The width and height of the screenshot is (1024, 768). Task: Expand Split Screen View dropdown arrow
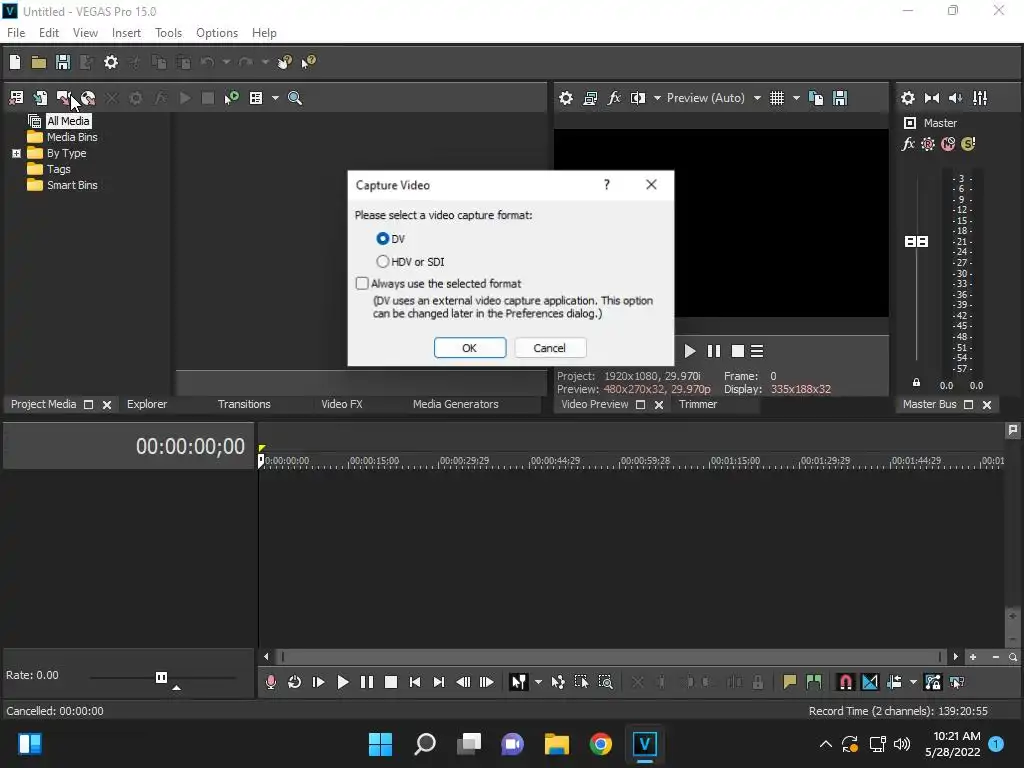(657, 98)
